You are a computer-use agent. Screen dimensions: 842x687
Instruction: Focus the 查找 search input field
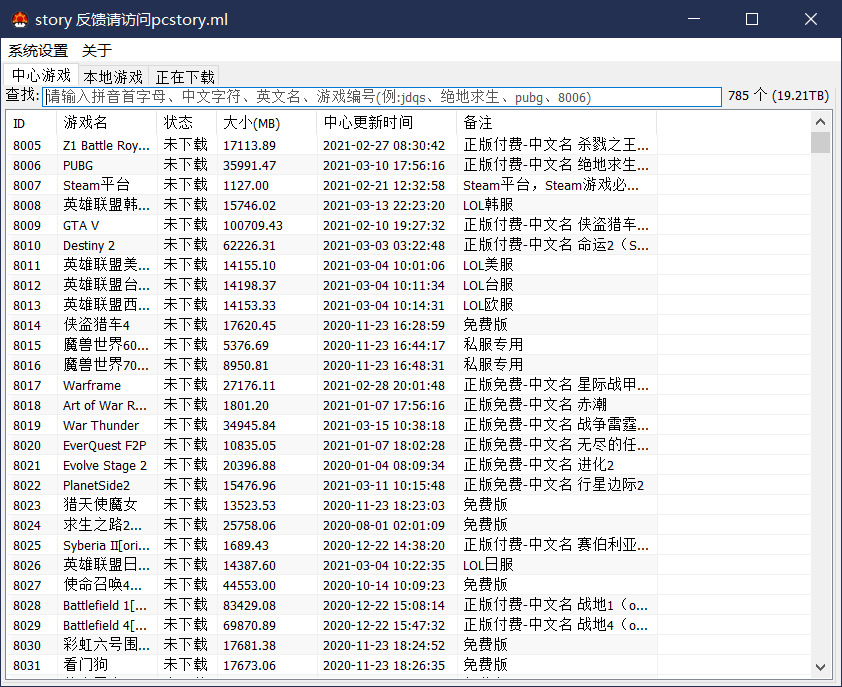(x=381, y=97)
